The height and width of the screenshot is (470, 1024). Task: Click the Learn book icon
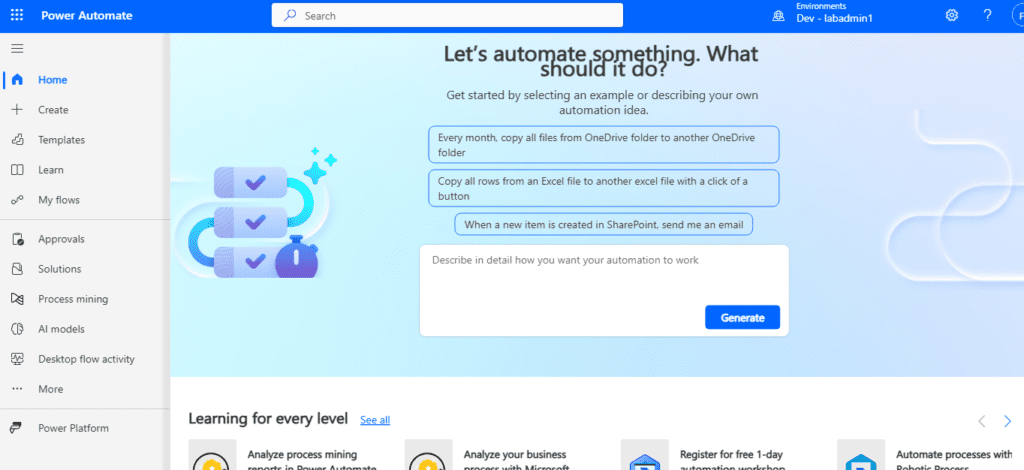point(18,170)
